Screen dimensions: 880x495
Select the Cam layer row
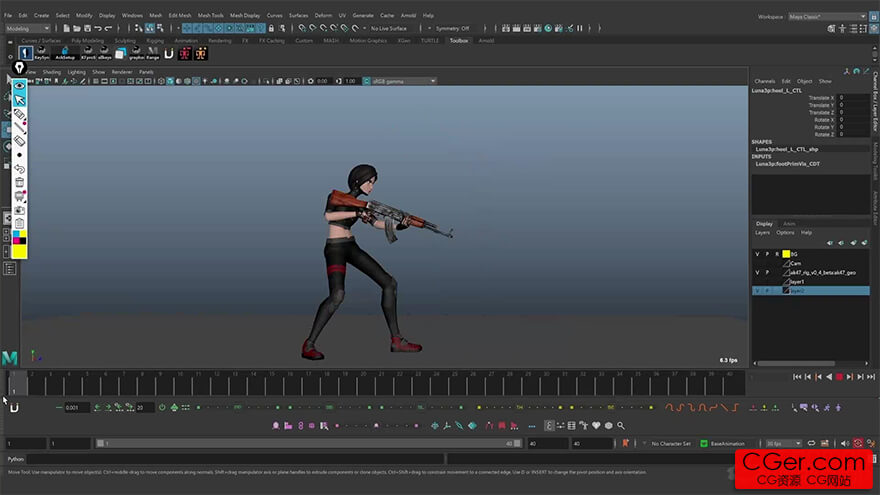pyautogui.click(x=810, y=263)
